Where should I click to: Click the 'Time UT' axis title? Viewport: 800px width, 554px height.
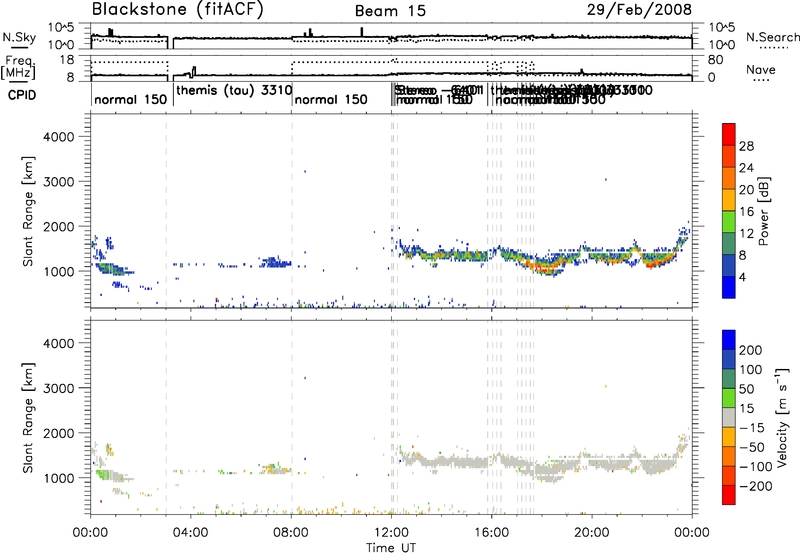pos(391,548)
